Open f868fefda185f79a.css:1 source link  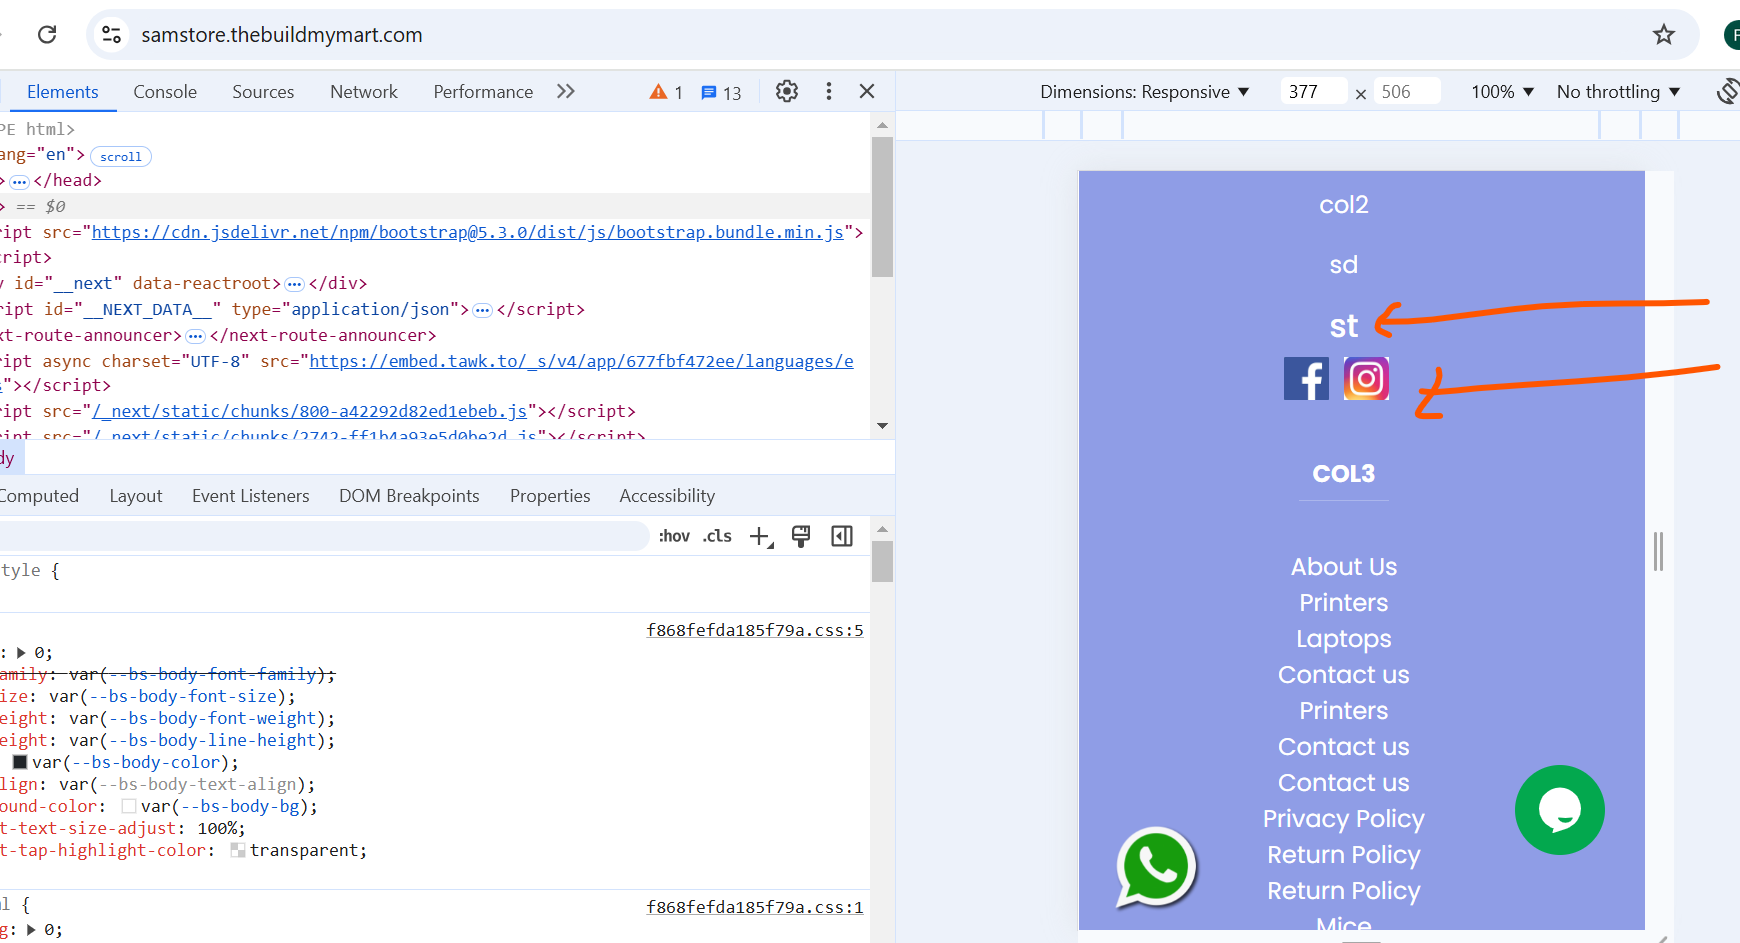(x=755, y=907)
